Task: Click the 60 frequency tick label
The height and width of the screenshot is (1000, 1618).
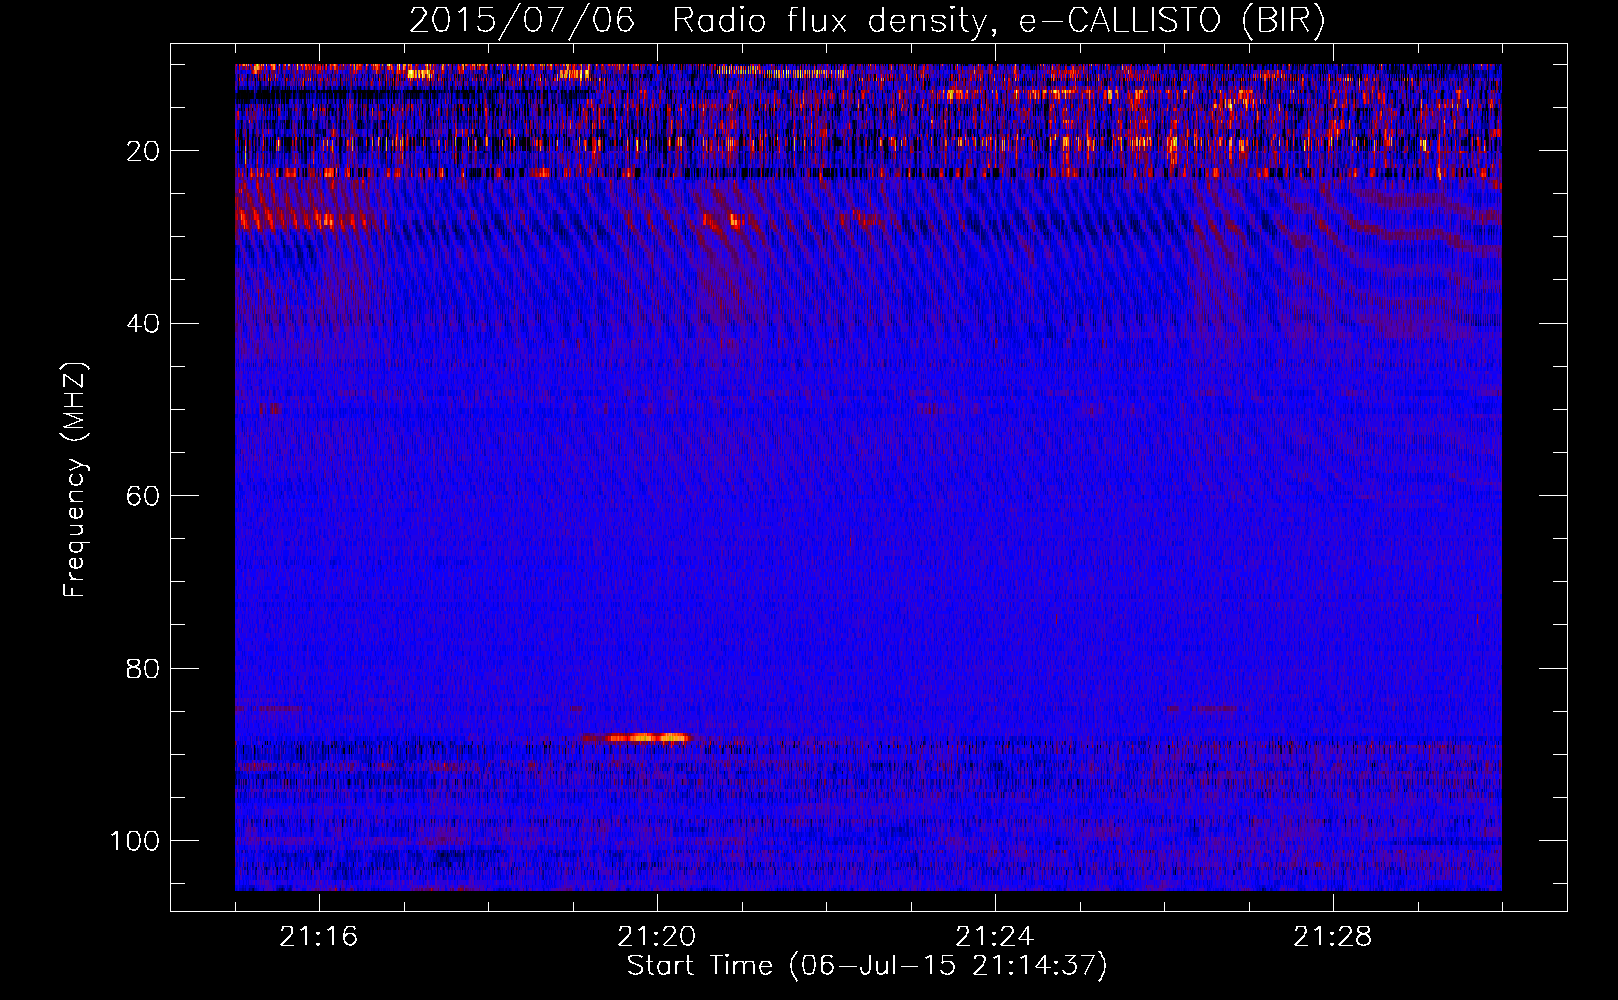Action: (x=144, y=496)
